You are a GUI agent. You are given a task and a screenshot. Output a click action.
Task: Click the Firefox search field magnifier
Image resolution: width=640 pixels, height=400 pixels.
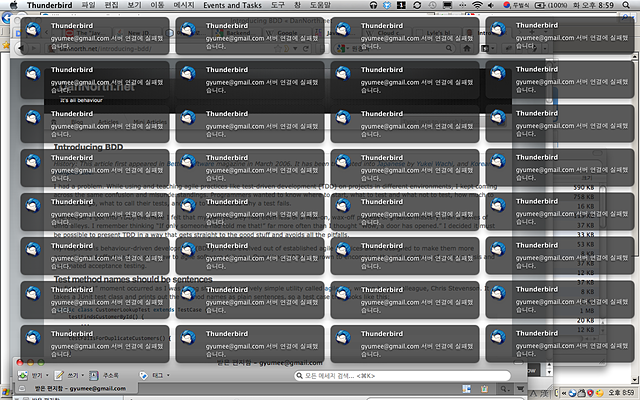[x=449, y=48]
